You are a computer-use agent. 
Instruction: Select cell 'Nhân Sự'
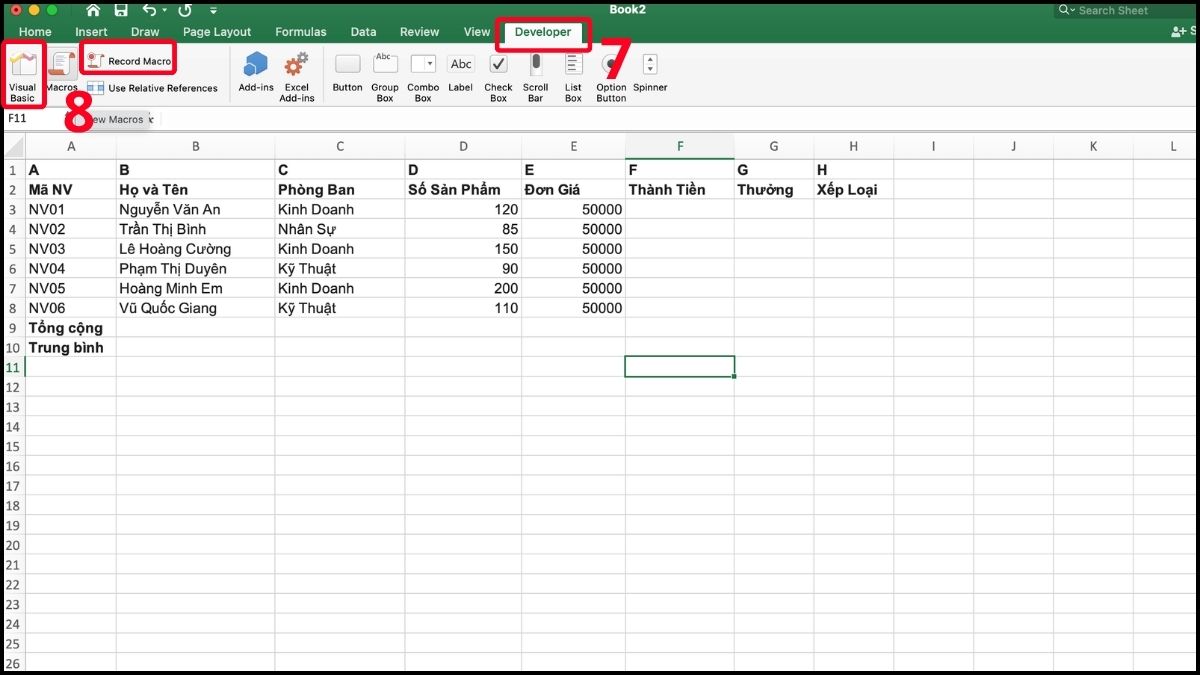tap(340, 229)
